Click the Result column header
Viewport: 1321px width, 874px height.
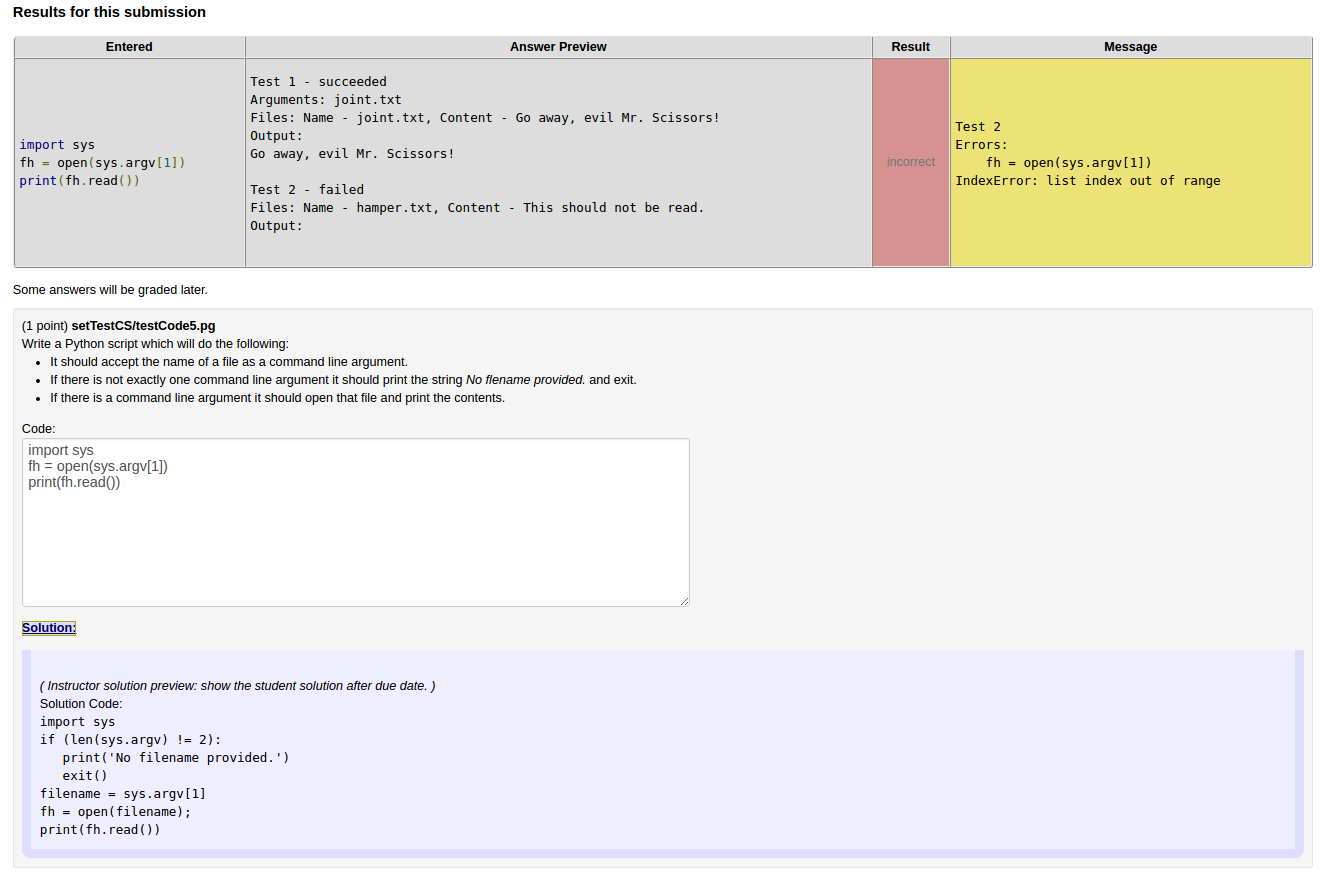[x=909, y=46]
